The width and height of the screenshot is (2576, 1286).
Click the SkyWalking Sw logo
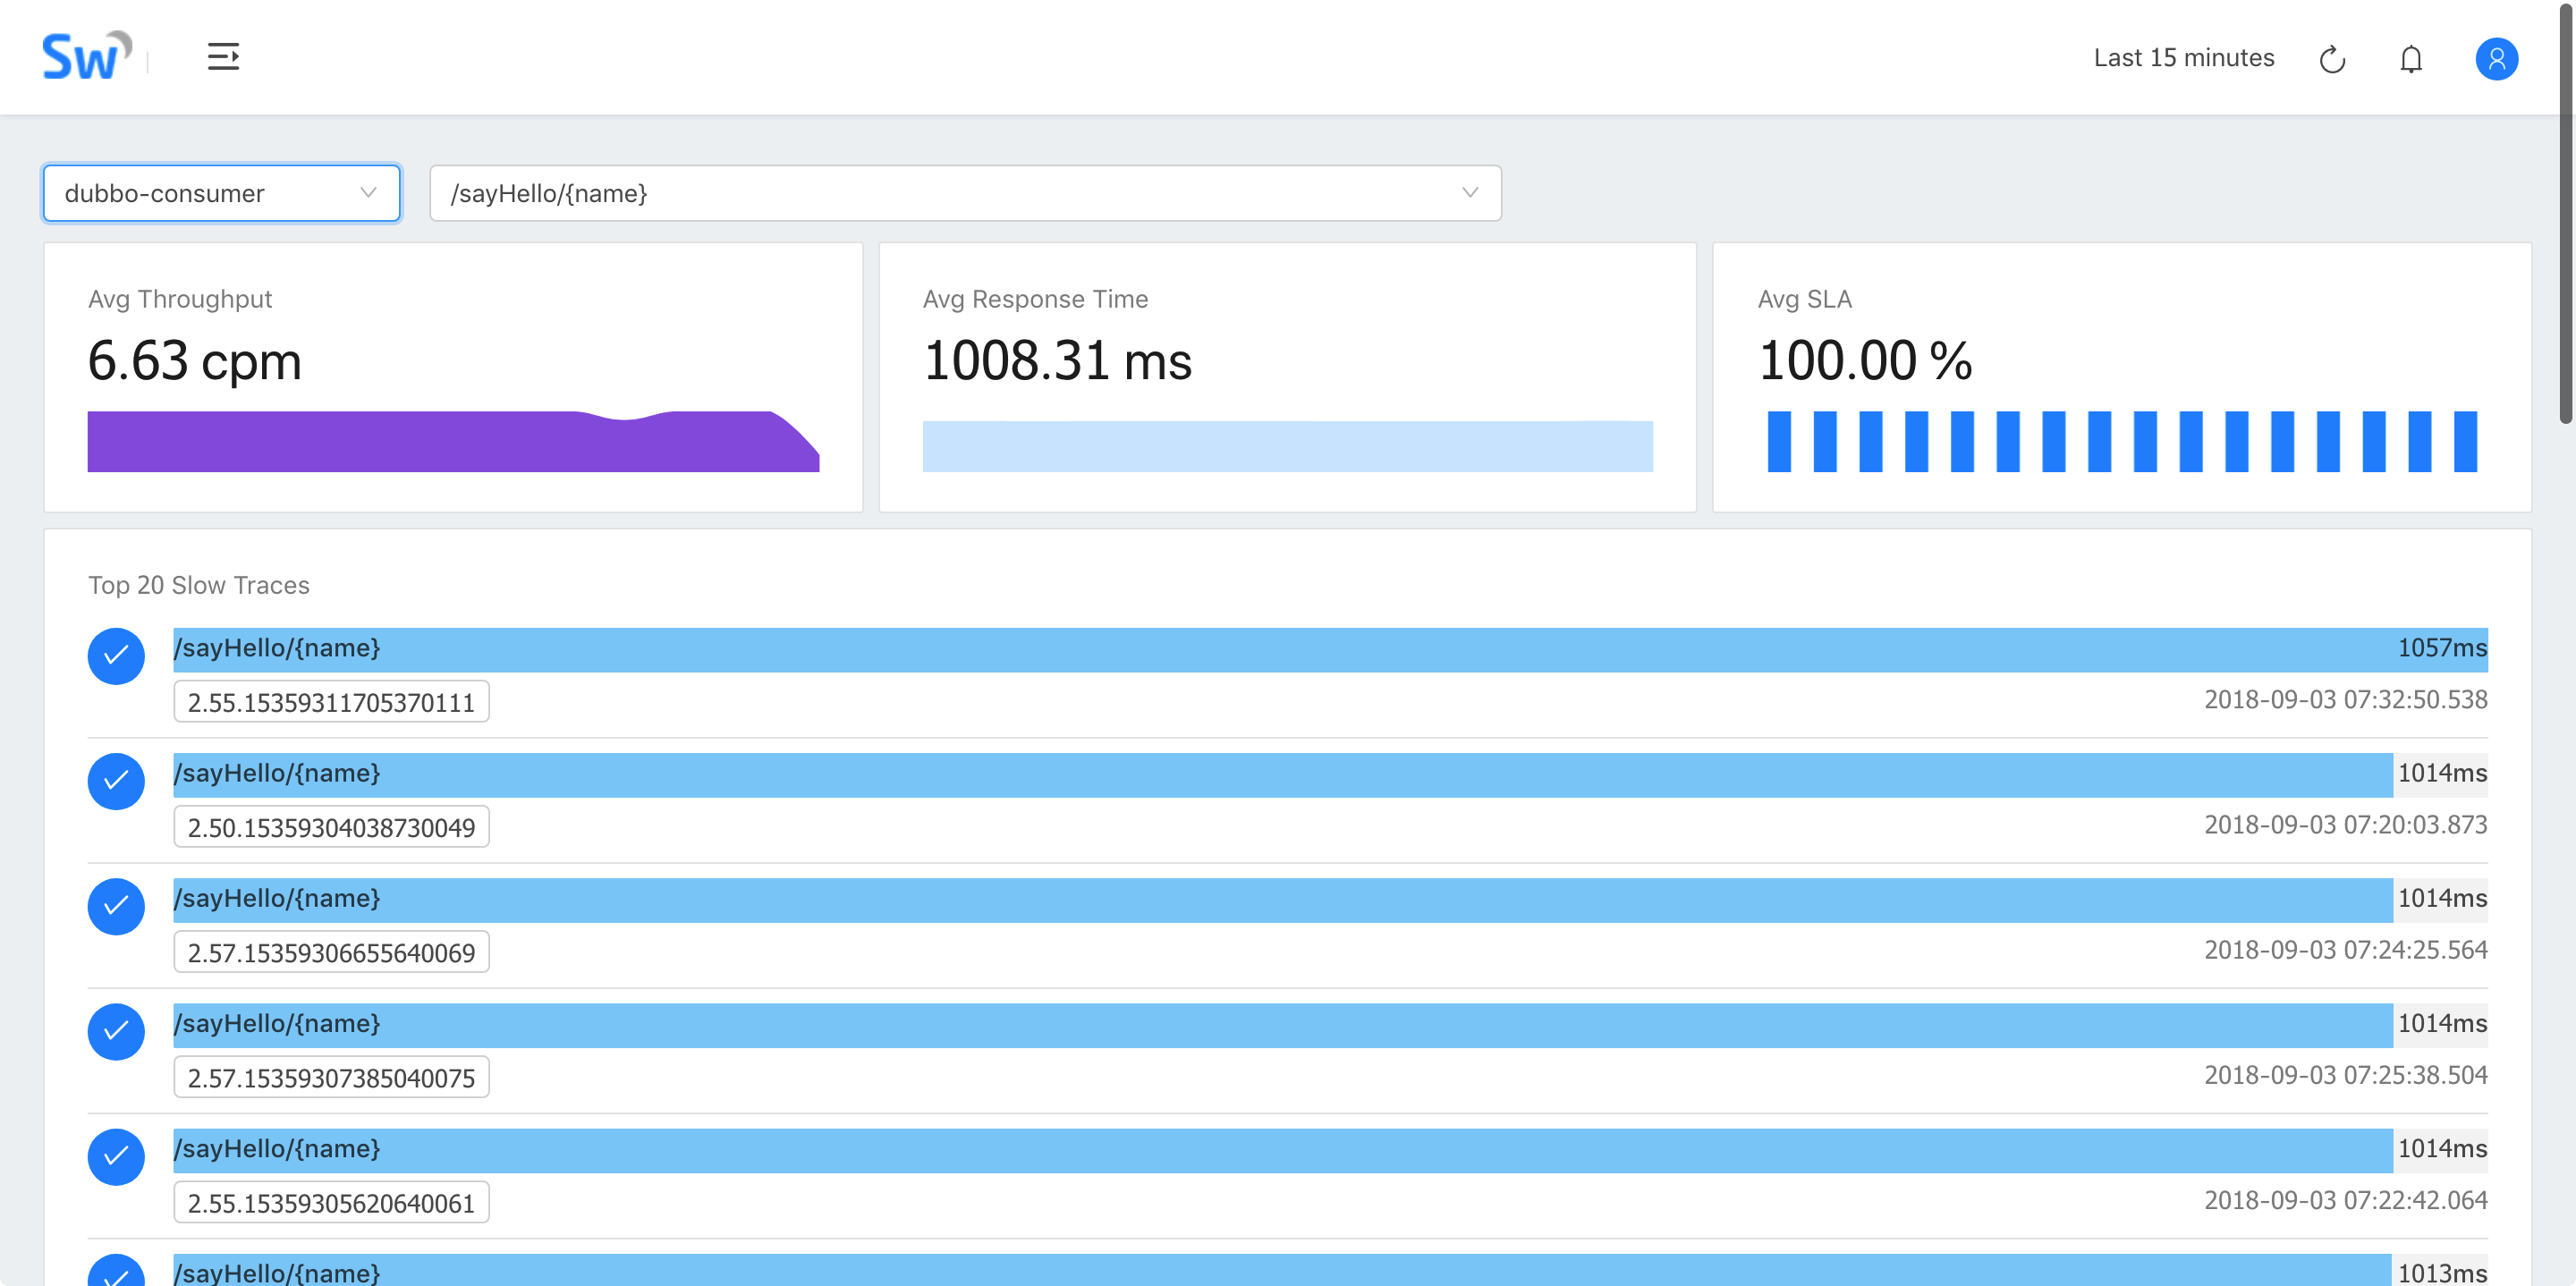(x=86, y=56)
